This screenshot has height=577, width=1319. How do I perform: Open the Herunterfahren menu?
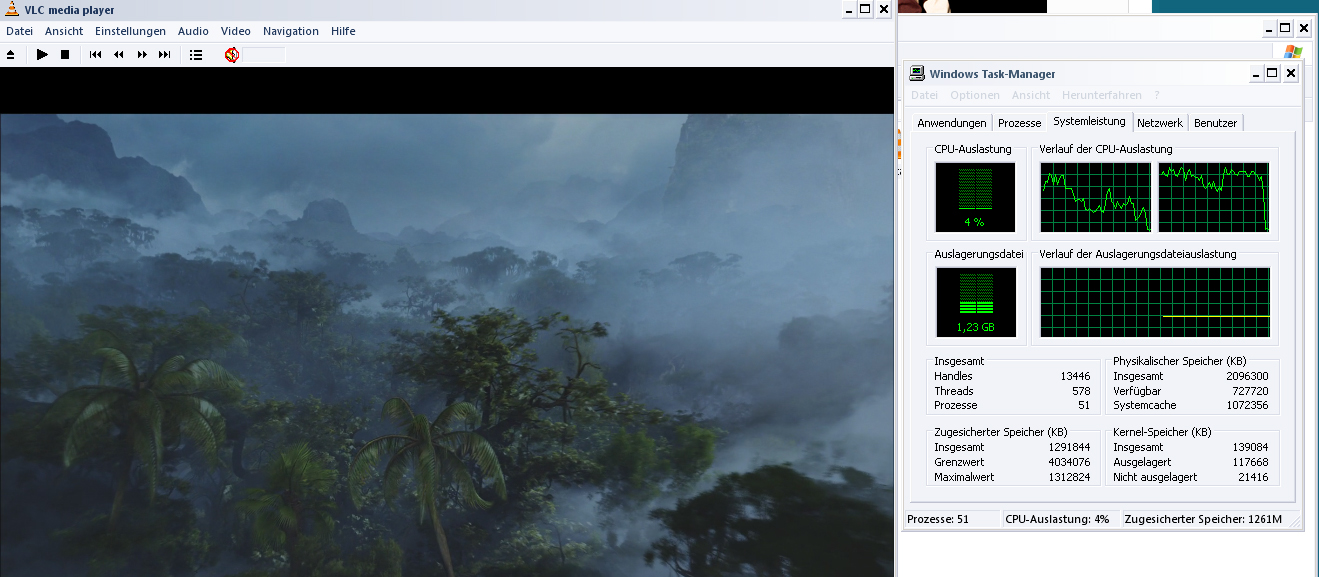(1102, 95)
